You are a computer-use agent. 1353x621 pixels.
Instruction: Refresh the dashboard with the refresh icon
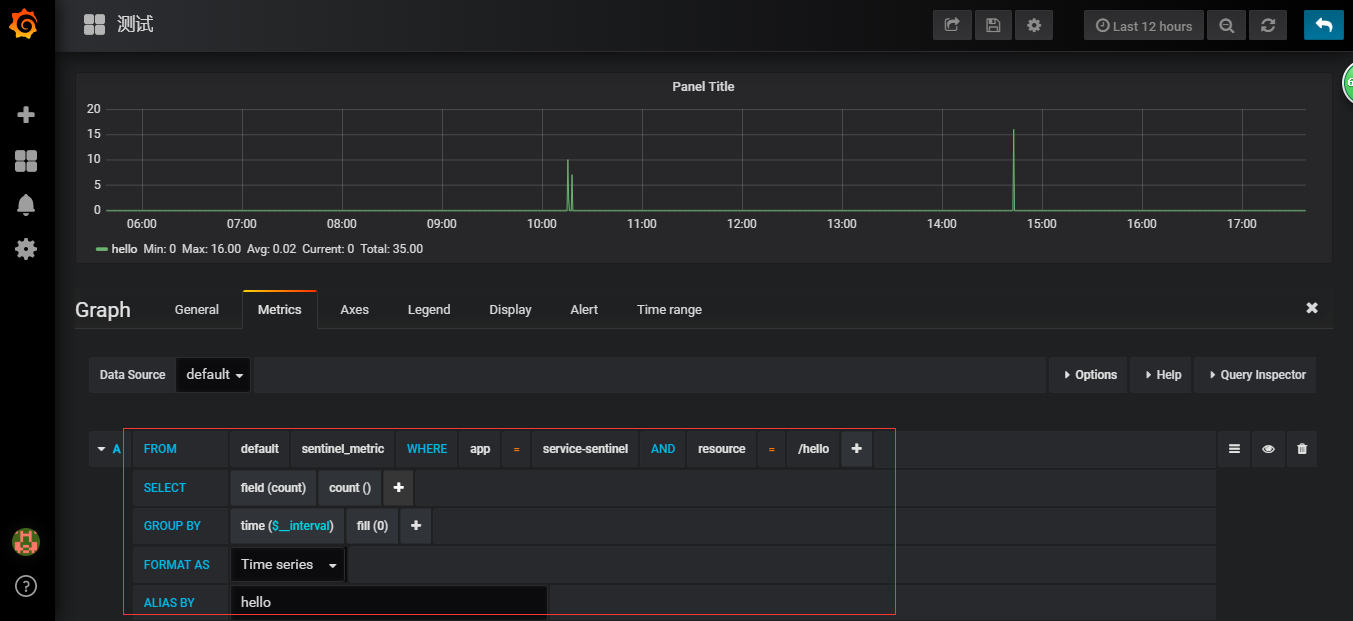[x=1267, y=24]
